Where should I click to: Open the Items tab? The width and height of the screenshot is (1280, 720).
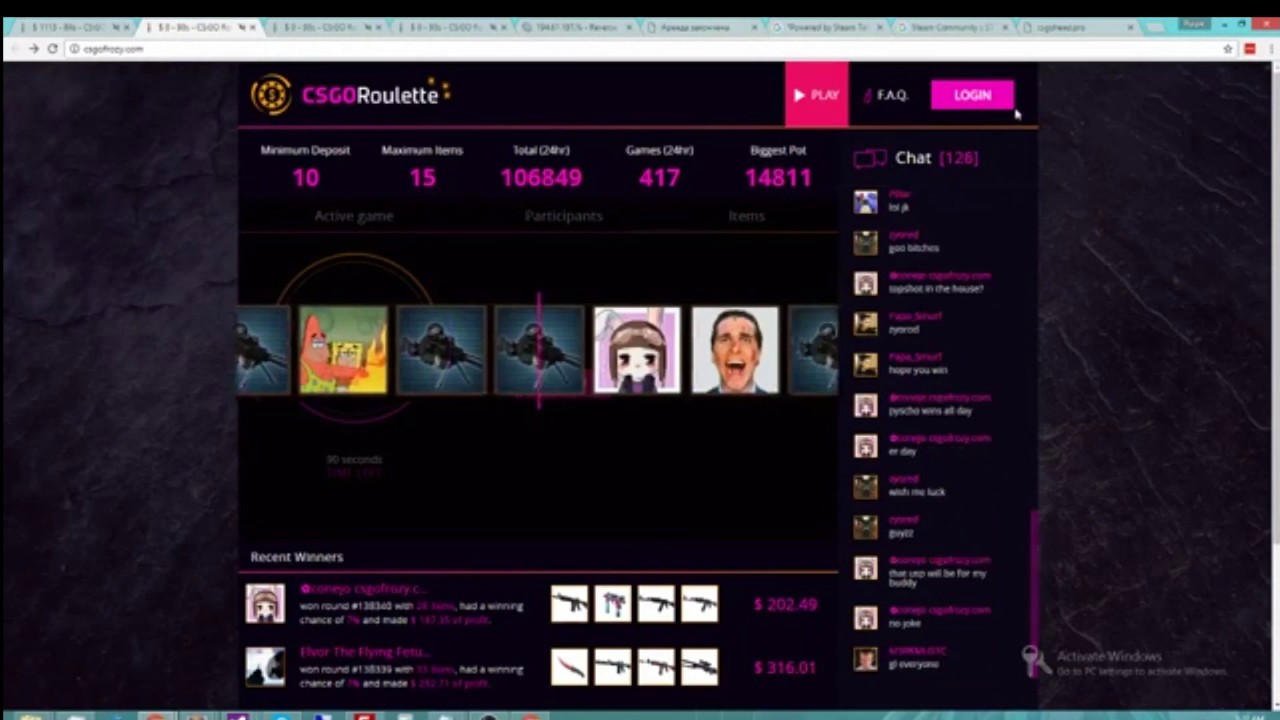click(x=746, y=216)
